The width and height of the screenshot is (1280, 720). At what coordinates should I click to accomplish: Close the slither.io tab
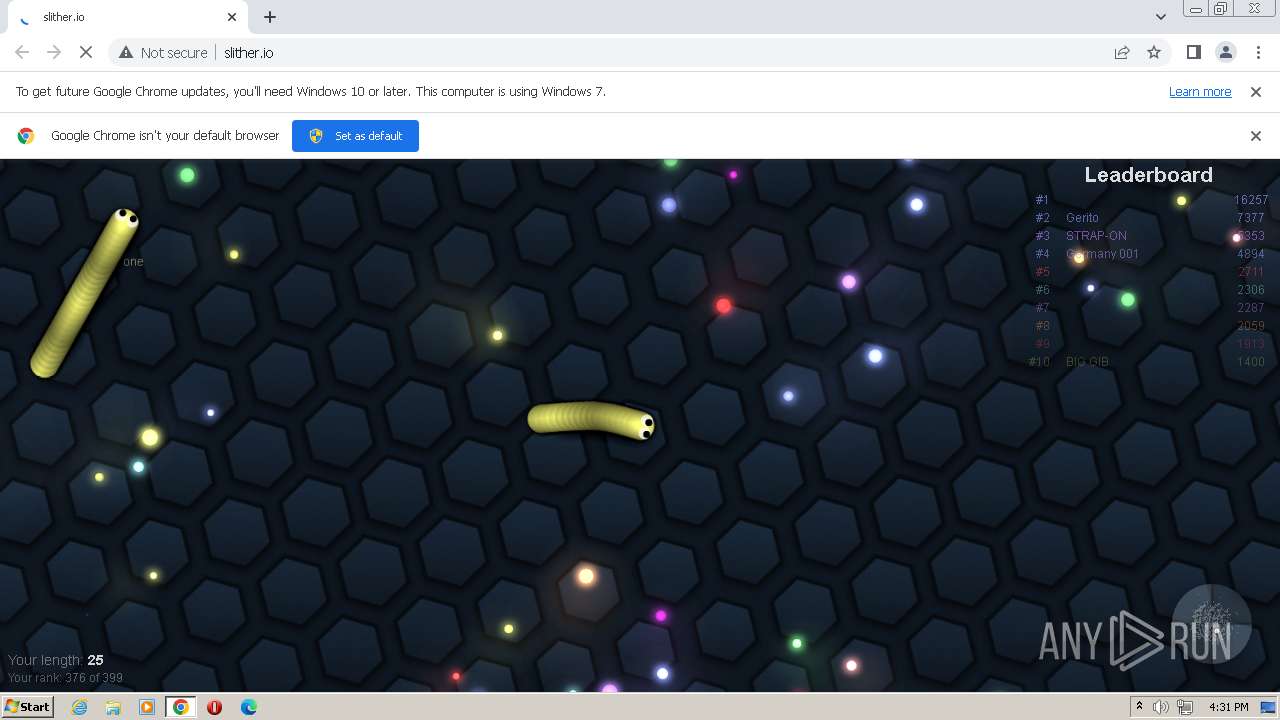[233, 17]
